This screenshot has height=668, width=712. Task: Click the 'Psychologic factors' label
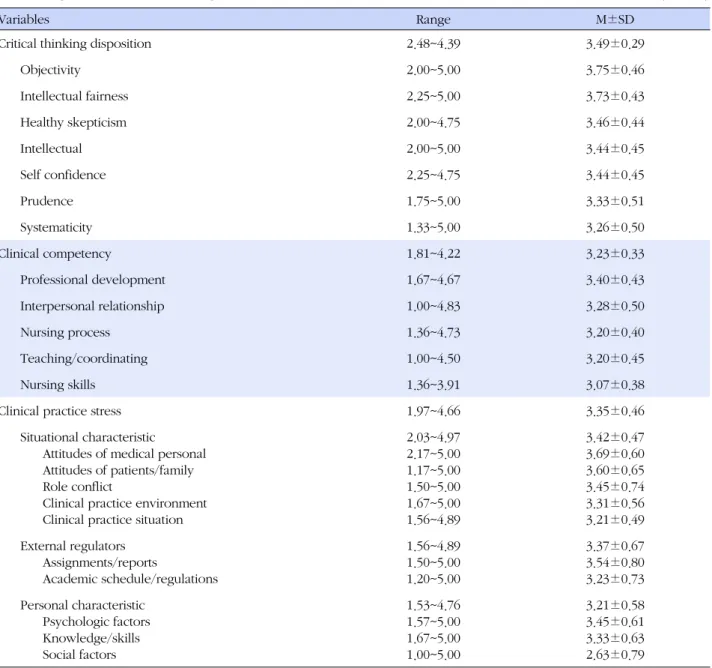(x=96, y=622)
